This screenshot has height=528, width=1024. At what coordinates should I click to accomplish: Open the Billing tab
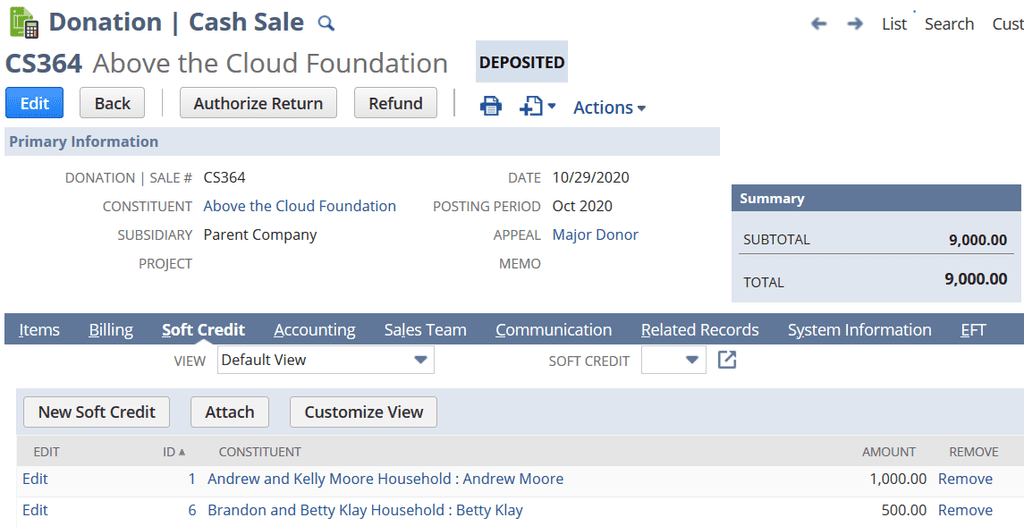(x=111, y=330)
